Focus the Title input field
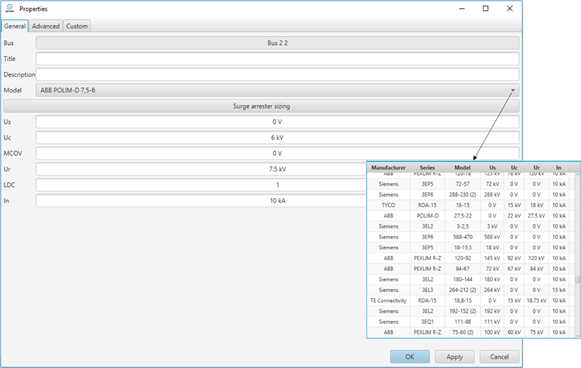581x368 pixels. 277,59
